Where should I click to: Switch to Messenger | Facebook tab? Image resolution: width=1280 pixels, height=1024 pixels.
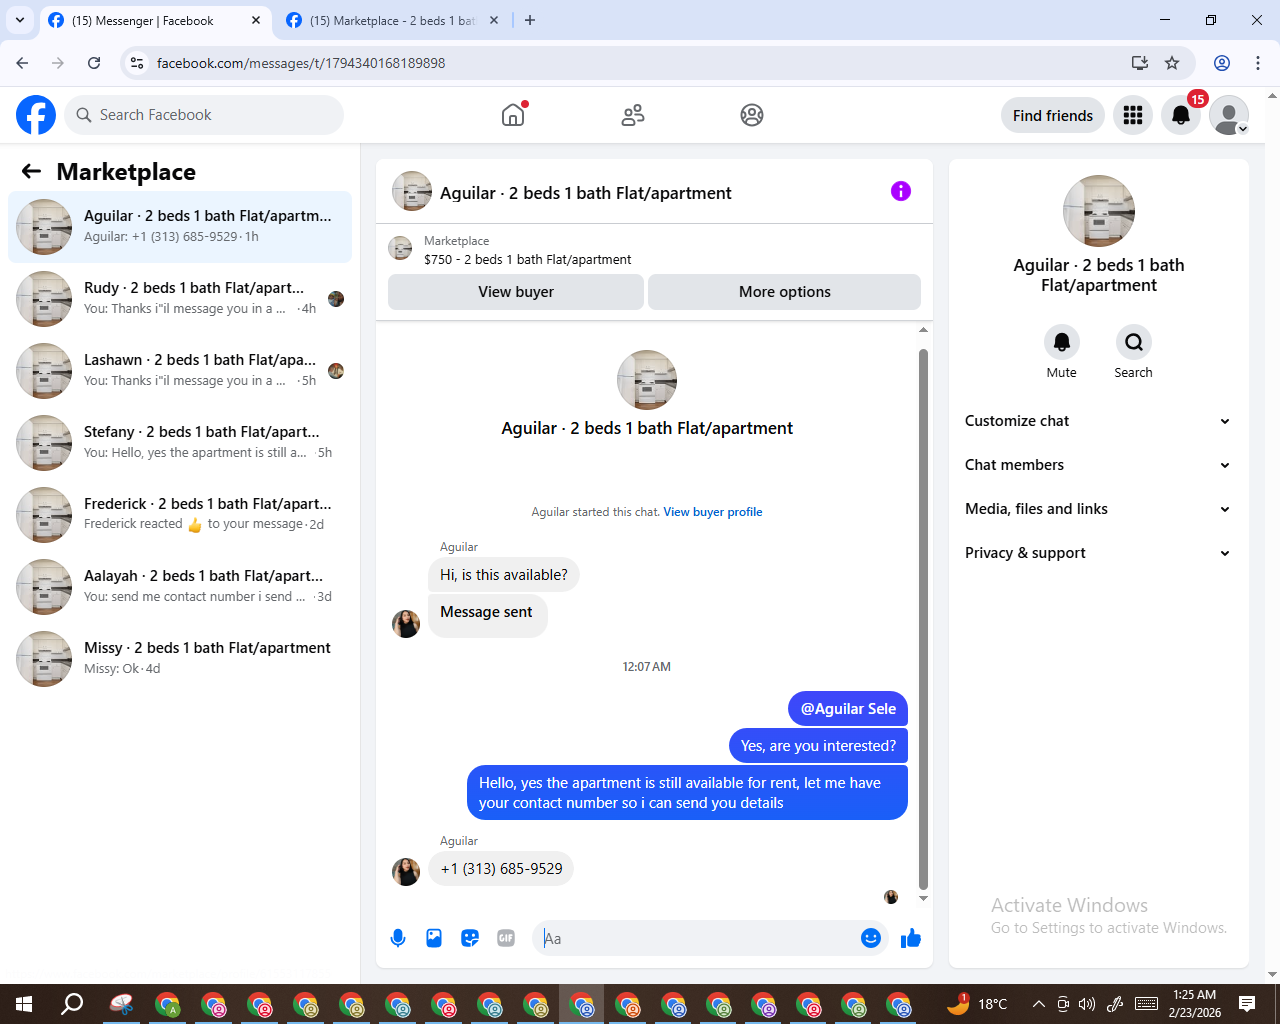click(x=155, y=20)
